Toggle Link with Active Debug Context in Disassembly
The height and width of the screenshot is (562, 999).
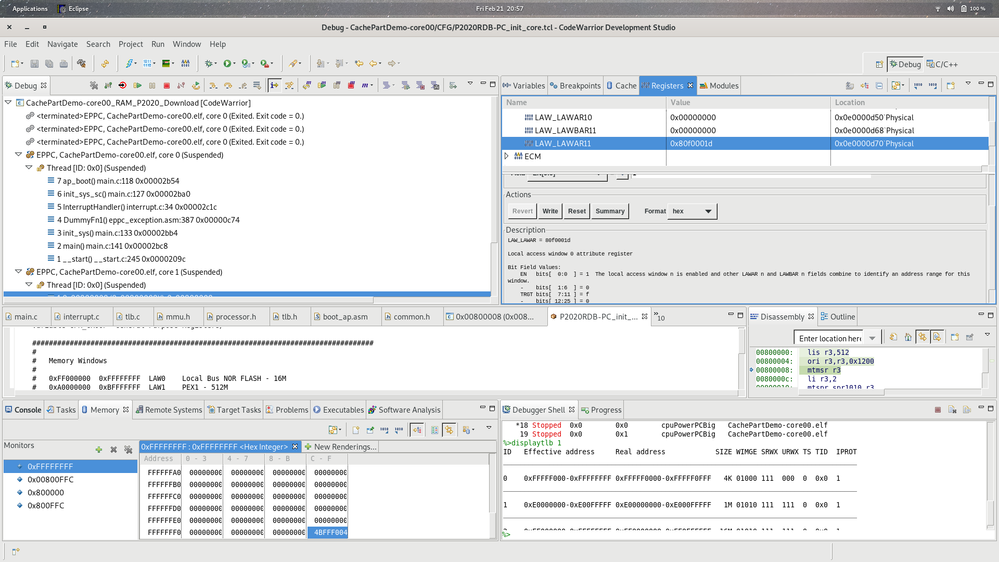coord(922,337)
